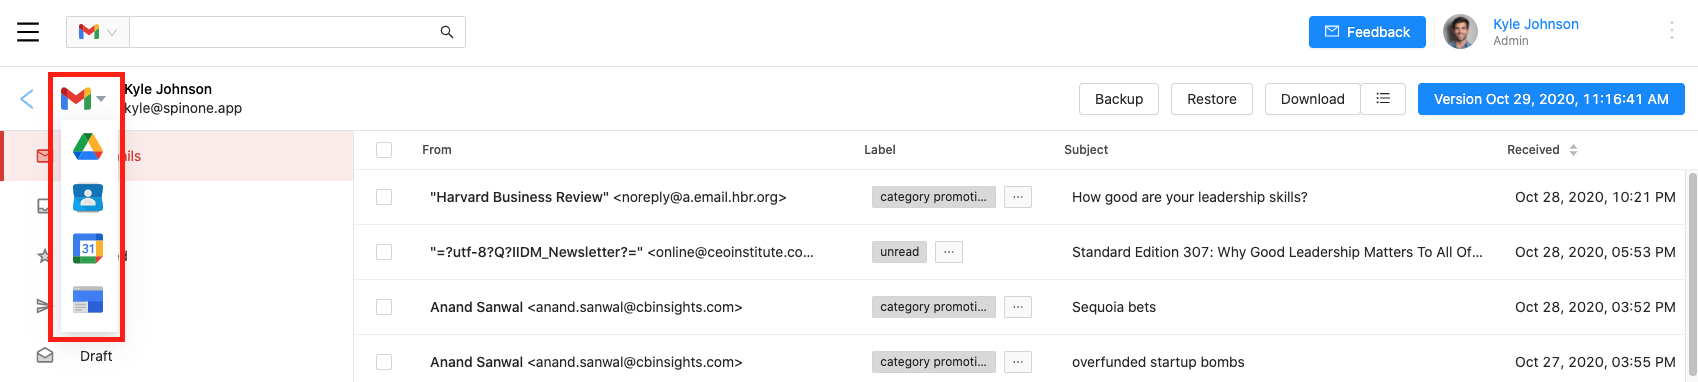1698x382 pixels.
Task: Open the version dropdown dated Oct 29, 2020
Action: (1551, 99)
